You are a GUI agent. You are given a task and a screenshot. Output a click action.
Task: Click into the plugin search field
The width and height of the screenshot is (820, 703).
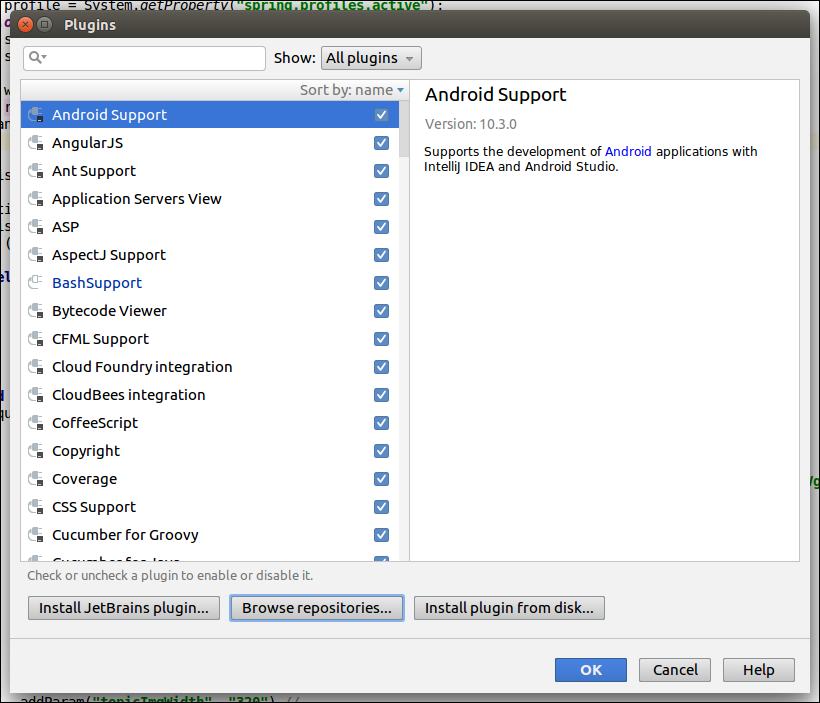point(144,58)
